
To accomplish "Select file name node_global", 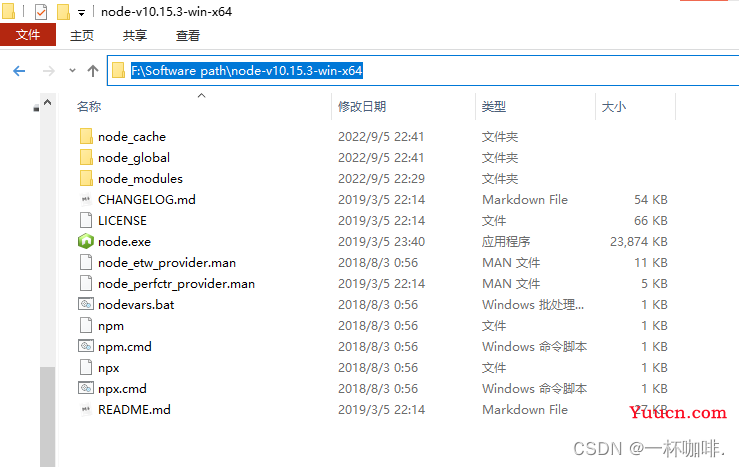I will click(x=134, y=158).
